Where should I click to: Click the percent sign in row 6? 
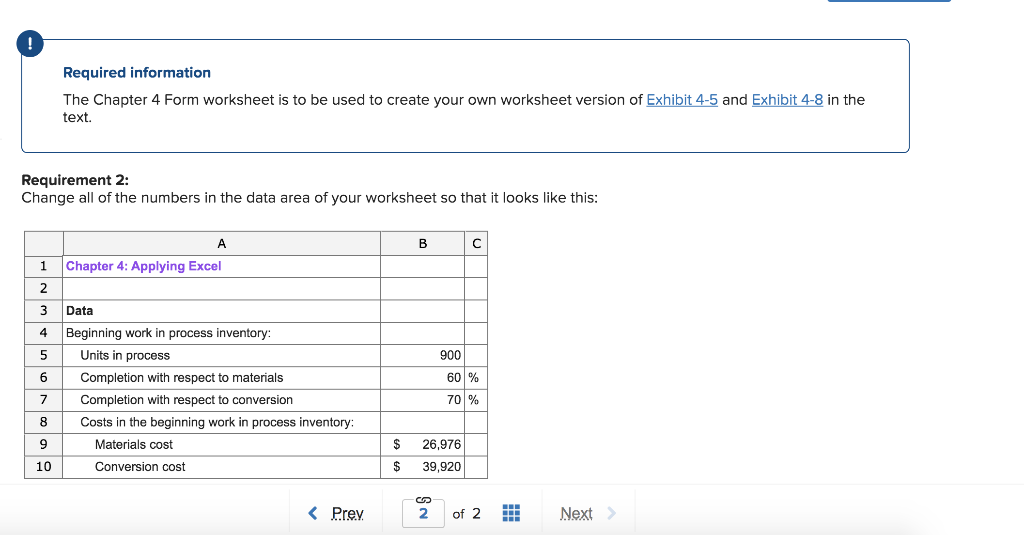tap(473, 378)
